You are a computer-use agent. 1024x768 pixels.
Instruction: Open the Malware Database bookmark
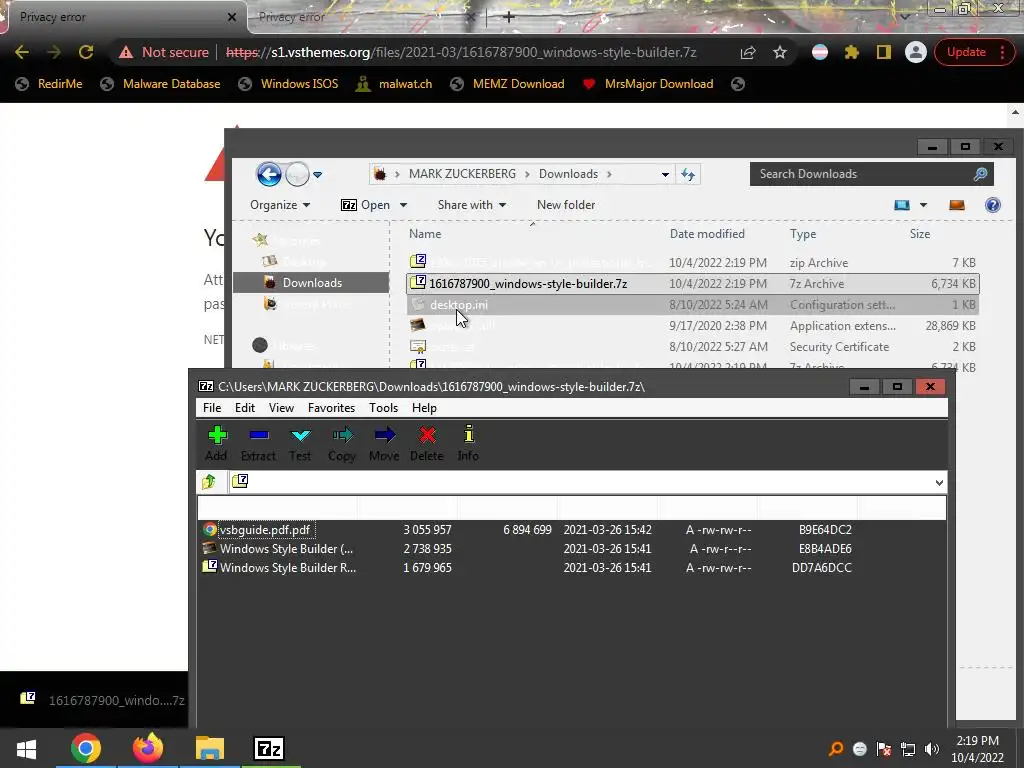[x=161, y=84]
